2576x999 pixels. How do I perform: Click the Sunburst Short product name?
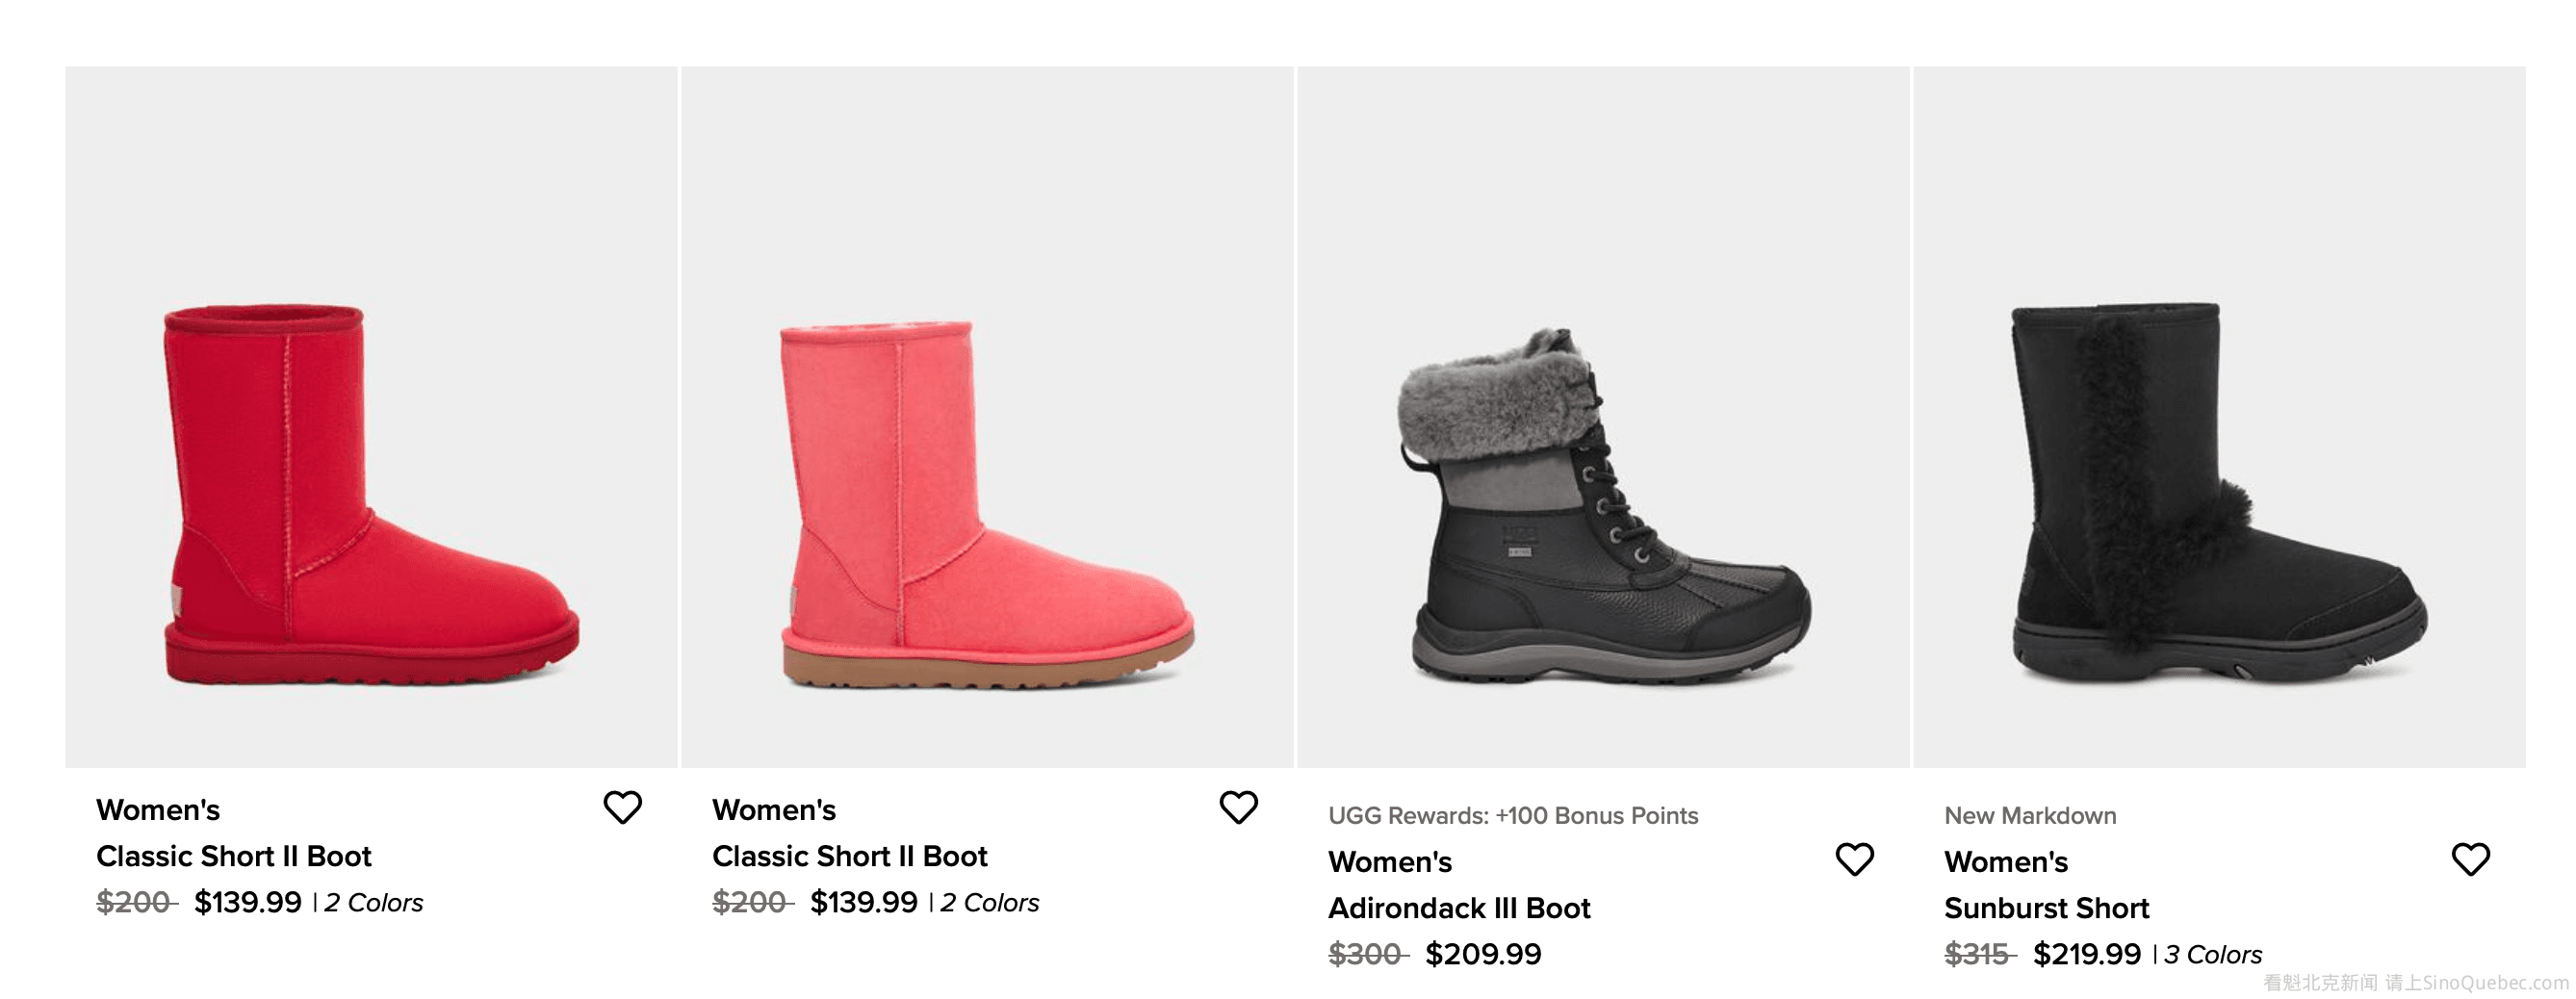(2046, 908)
